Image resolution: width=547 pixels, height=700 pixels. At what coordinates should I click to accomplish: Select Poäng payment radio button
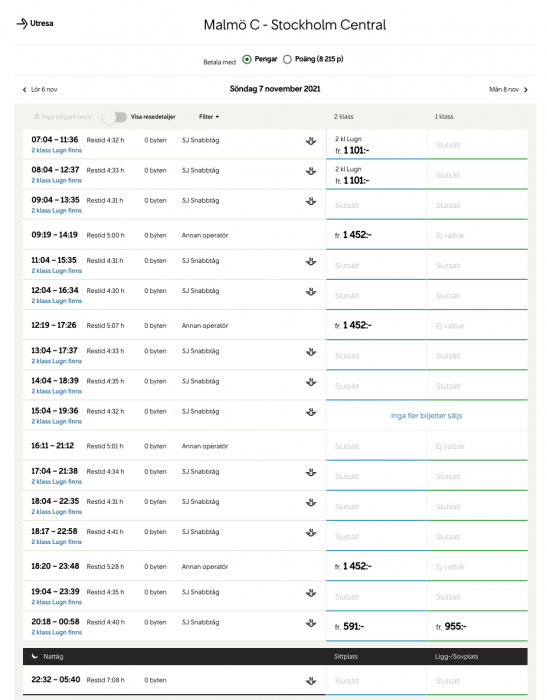point(288,59)
